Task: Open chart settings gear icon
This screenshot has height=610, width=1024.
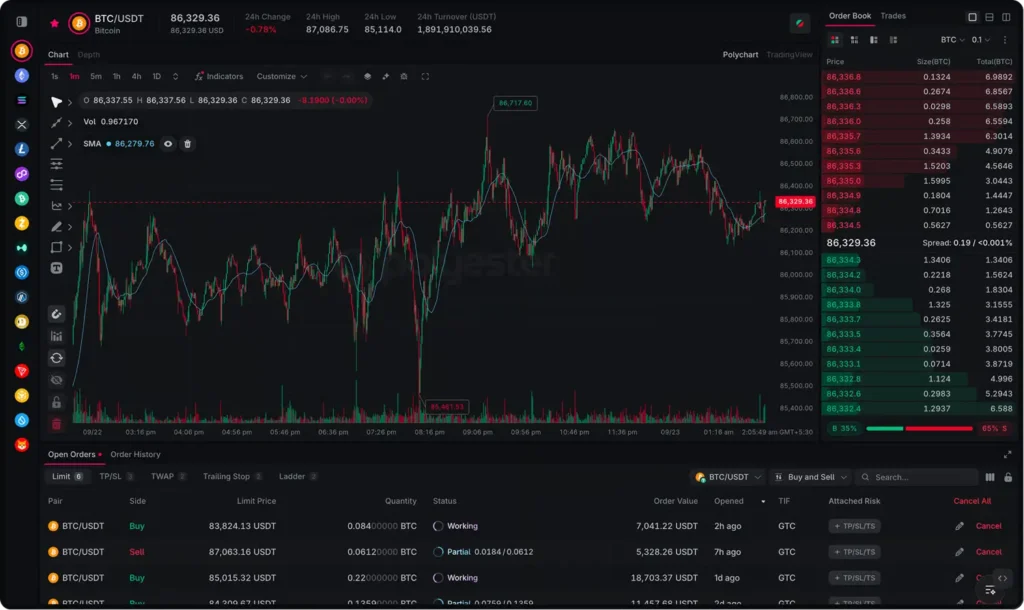Action: tap(404, 76)
